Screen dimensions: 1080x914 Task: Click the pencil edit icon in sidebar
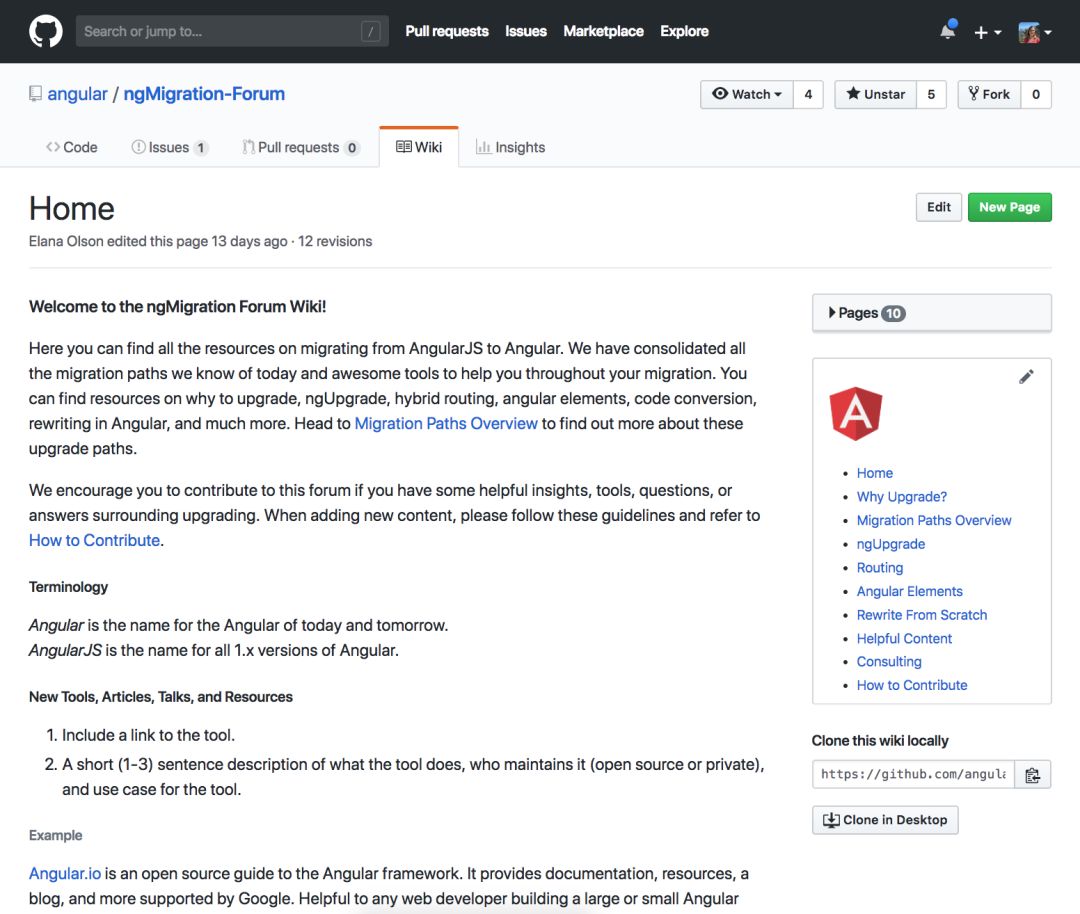pyautogui.click(x=1026, y=377)
